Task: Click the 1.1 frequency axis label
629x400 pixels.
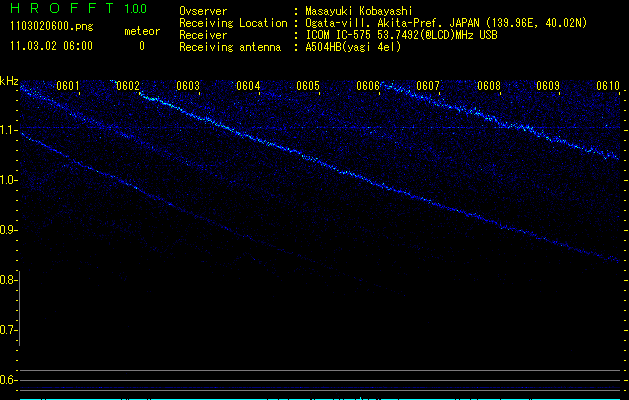Action: [x=8, y=130]
